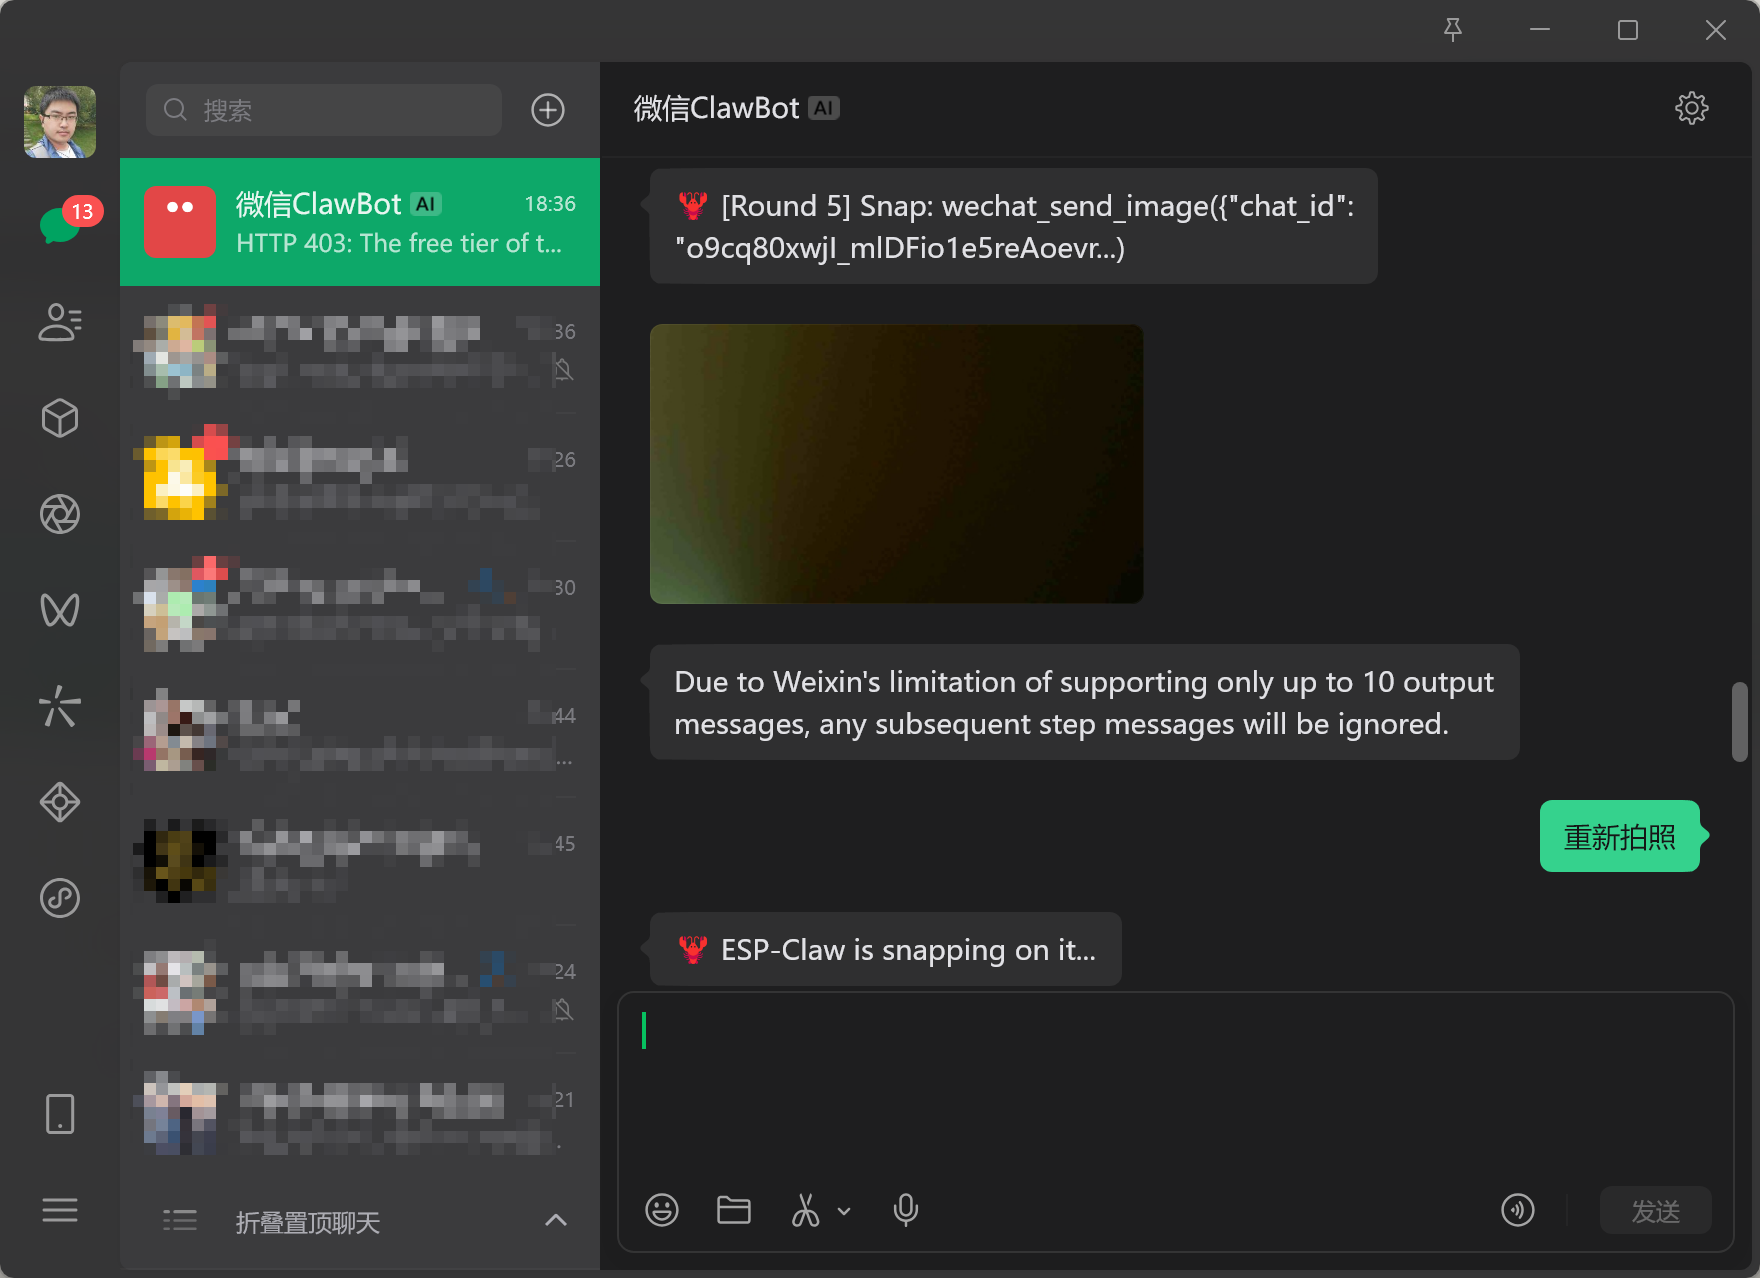1760x1278 pixels.
Task: Open the profile avatar photo
Action: [60, 122]
